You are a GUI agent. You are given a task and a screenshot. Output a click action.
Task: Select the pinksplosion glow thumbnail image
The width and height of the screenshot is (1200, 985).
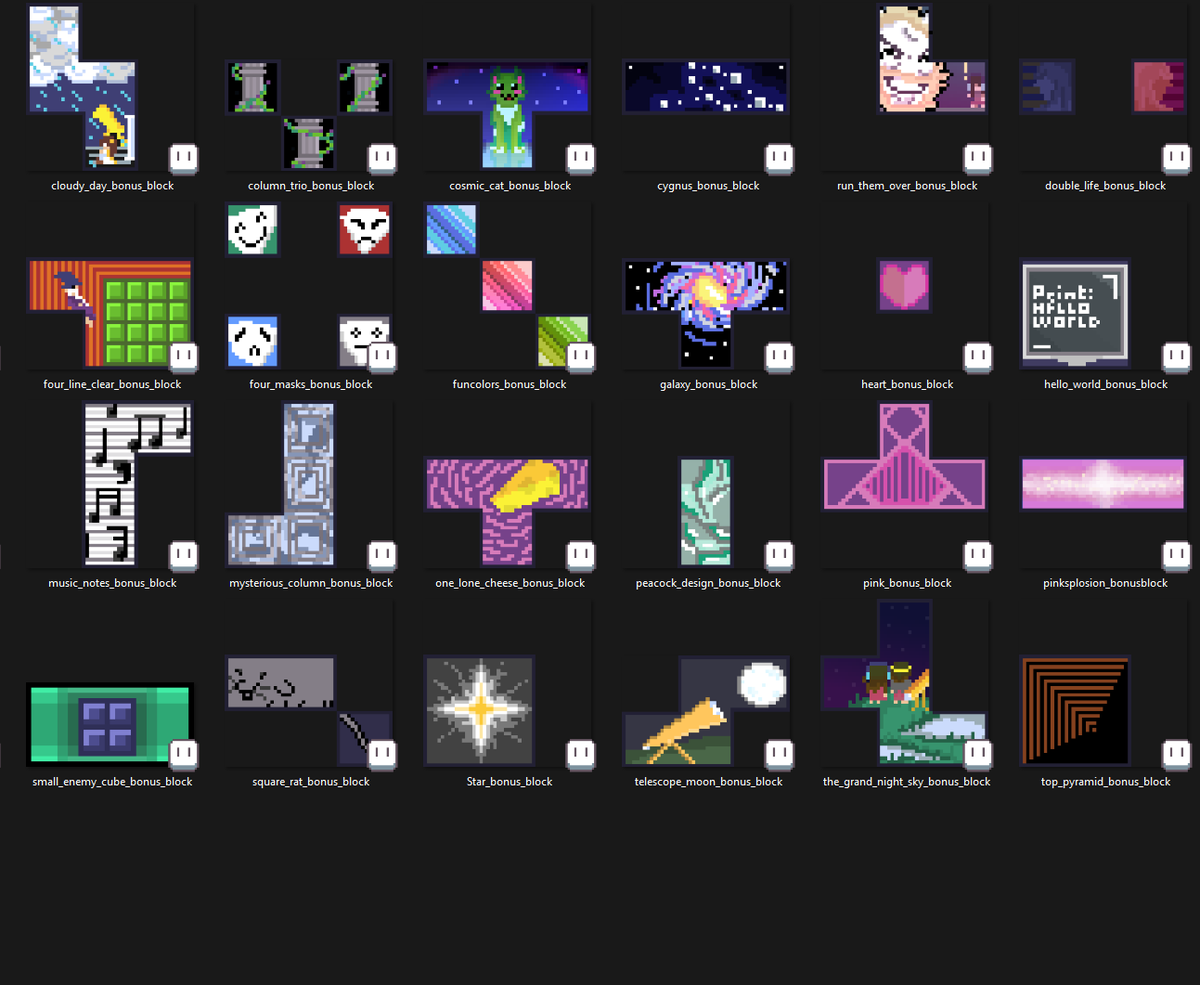tap(1103, 485)
